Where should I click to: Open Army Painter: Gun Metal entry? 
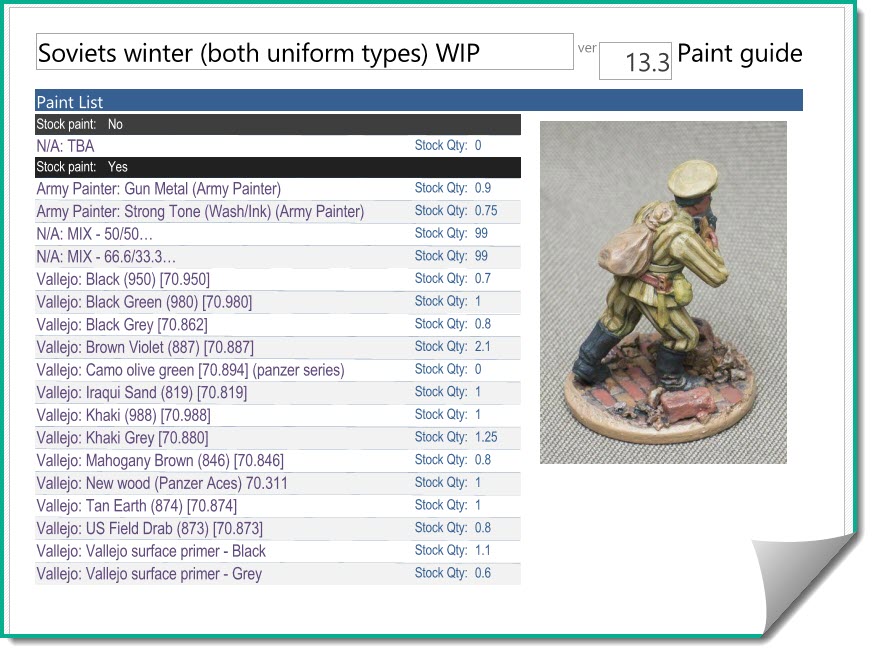pyautogui.click(x=159, y=188)
